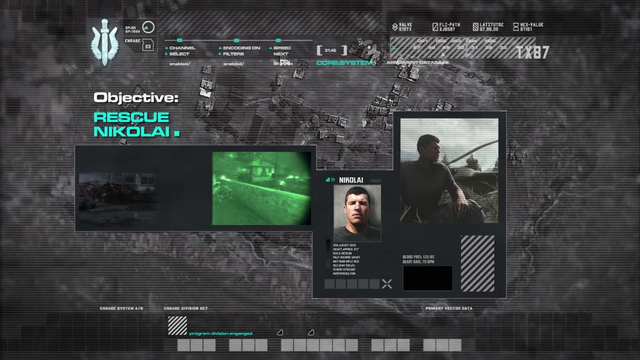Click the NEXT option under SPEED
640x360 pixels.
281,54
